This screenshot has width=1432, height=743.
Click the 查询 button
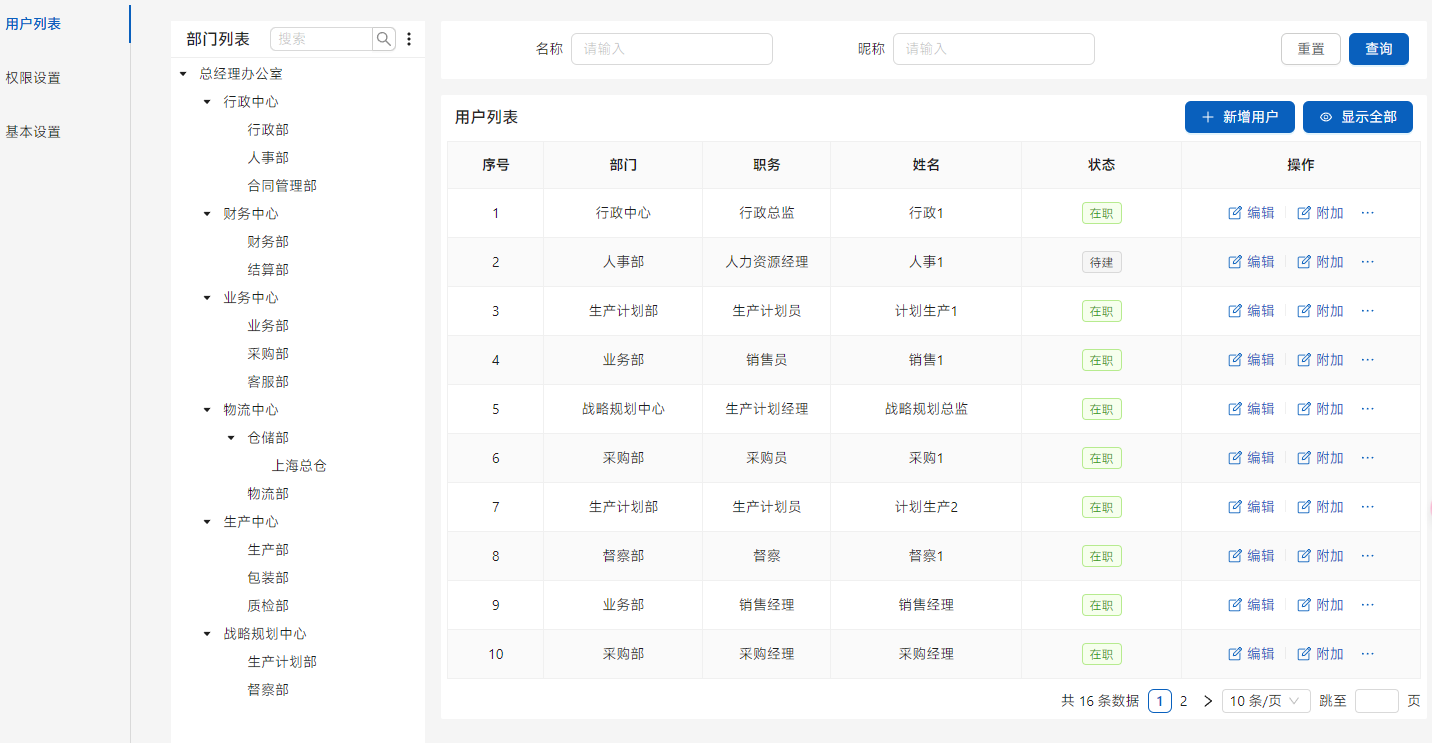(1378, 49)
